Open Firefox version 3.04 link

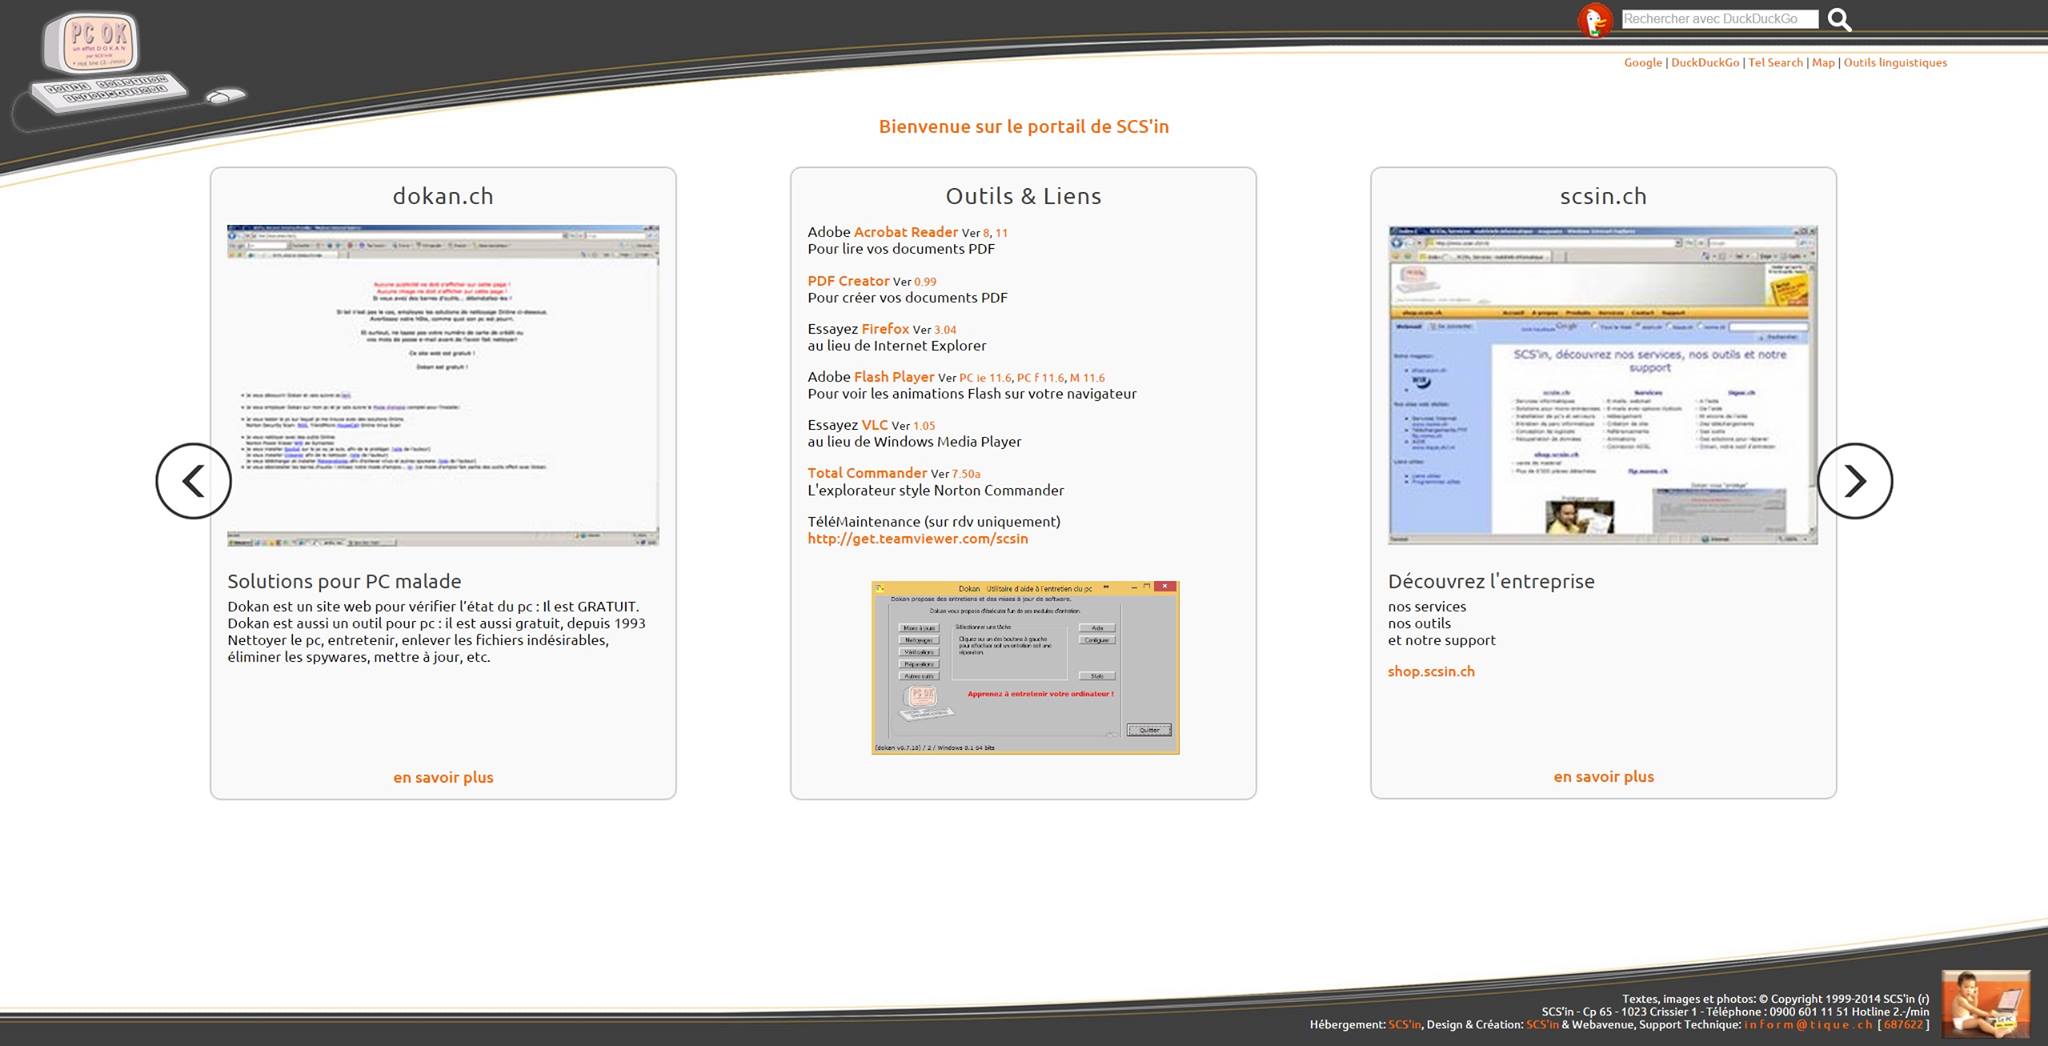(945, 330)
